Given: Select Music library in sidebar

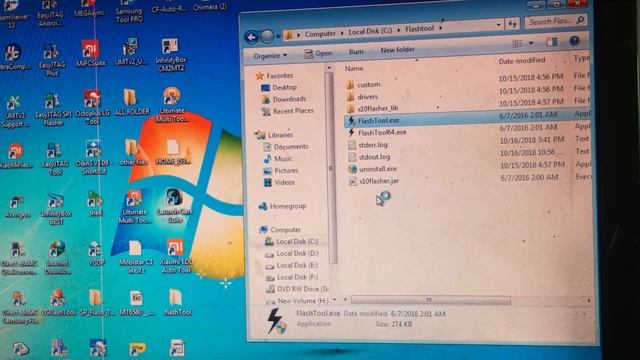Looking at the screenshot, I should click(278, 158).
